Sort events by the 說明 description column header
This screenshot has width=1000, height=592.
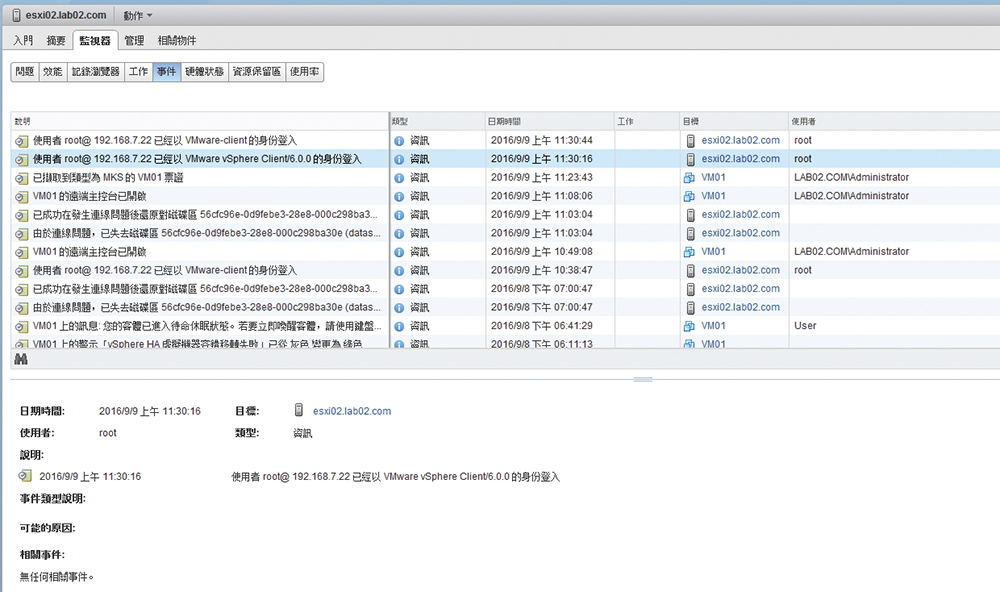pyautogui.click(x=200, y=121)
